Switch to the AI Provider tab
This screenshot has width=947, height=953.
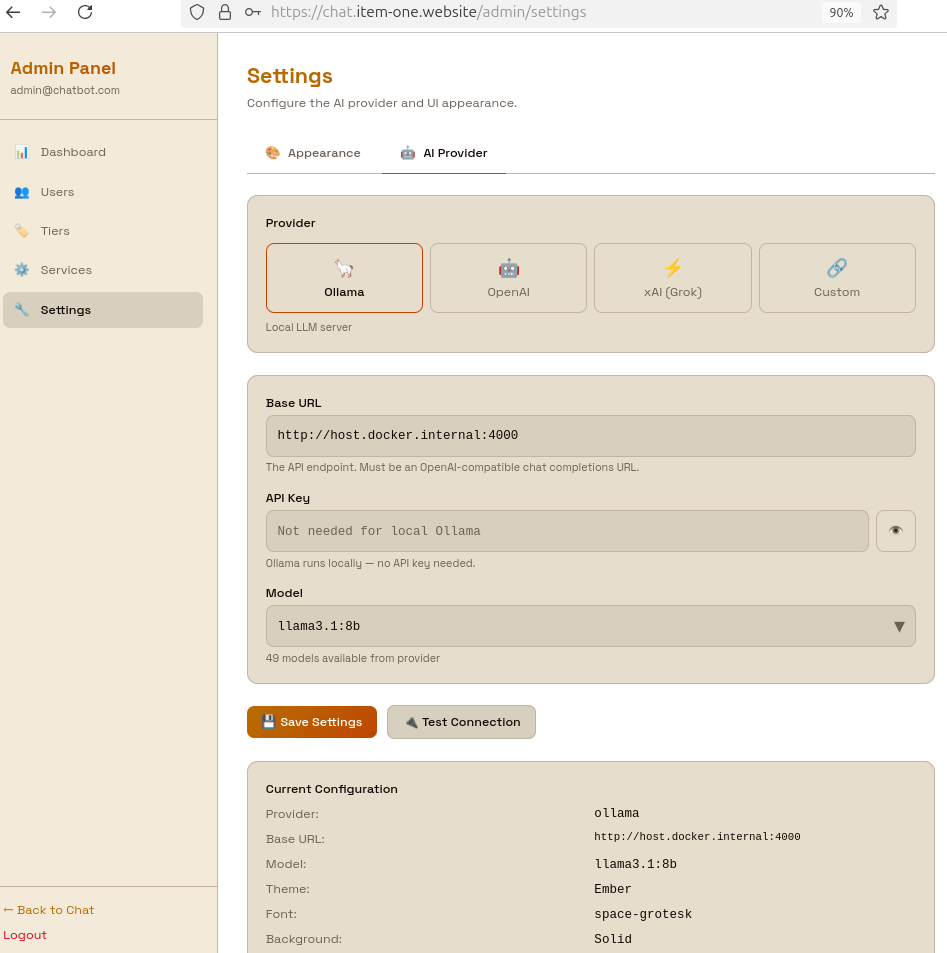coord(444,153)
